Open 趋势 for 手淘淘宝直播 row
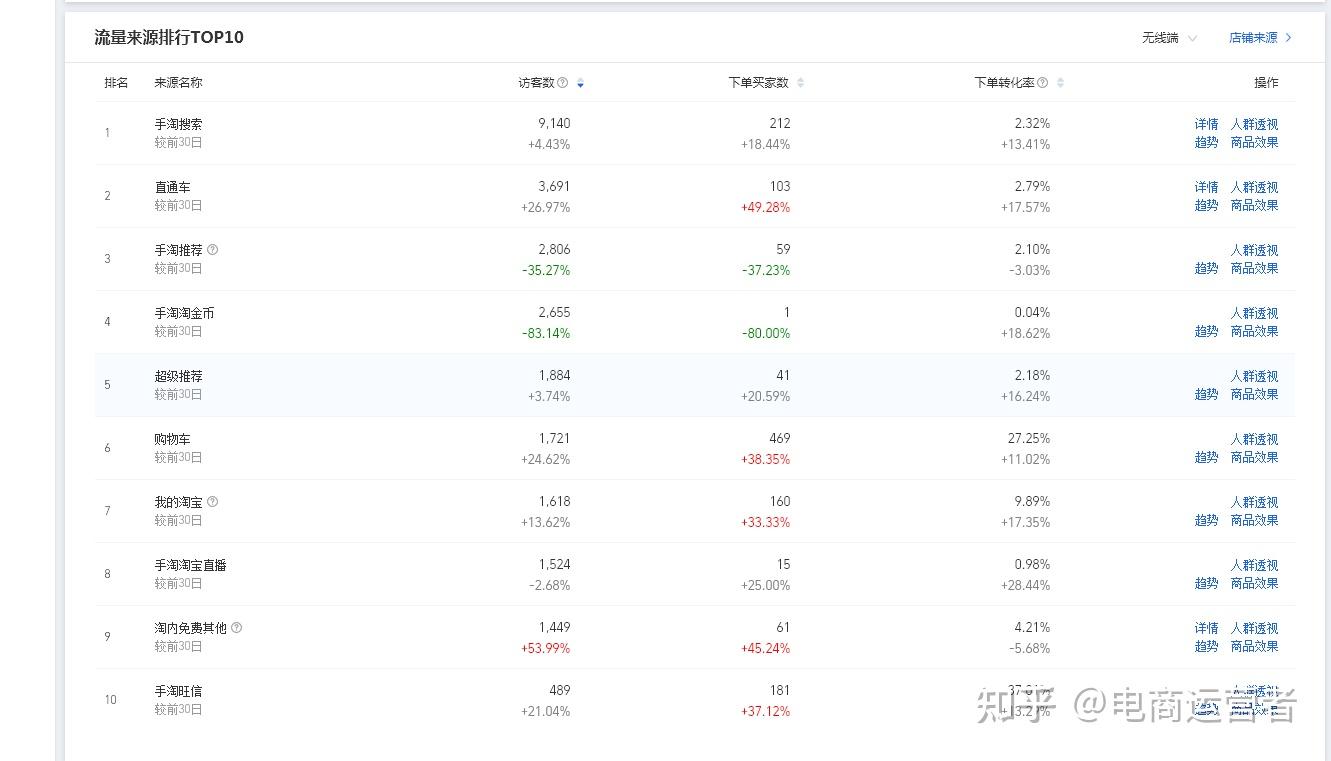This screenshot has width=1331, height=761. 1206,583
